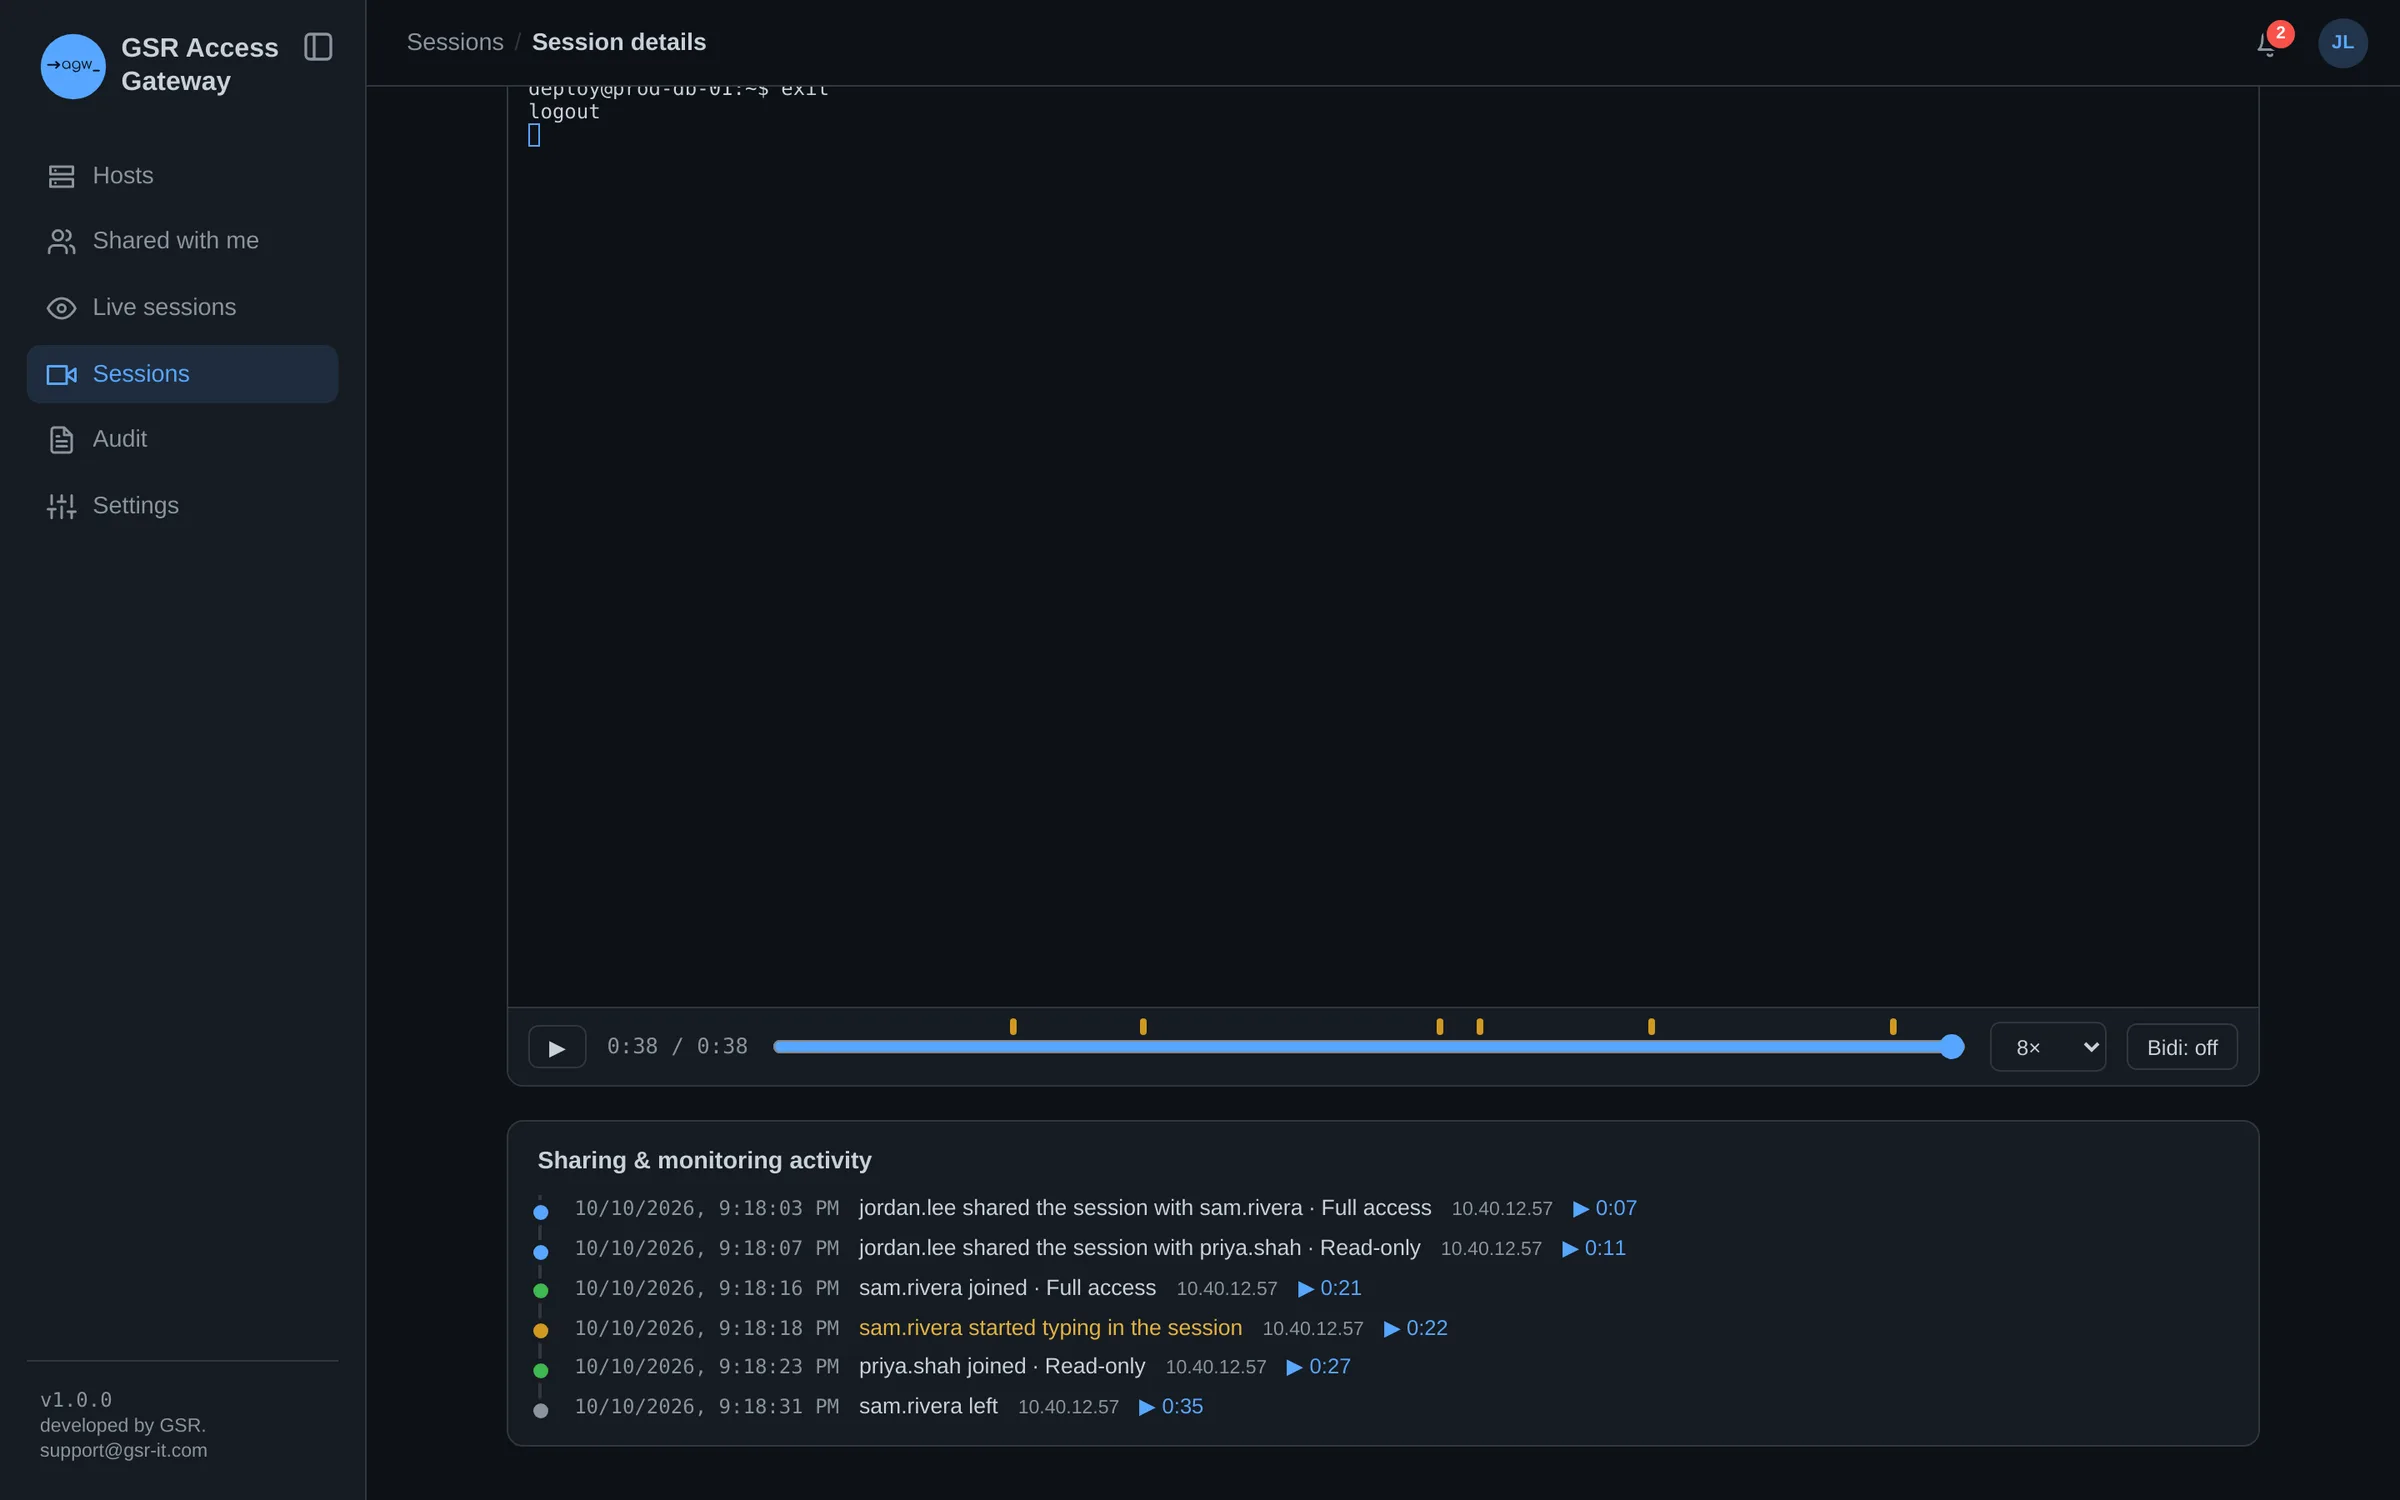
Task: Click the 'Sharing & monitoring activity' heading
Action: [x=704, y=1160]
